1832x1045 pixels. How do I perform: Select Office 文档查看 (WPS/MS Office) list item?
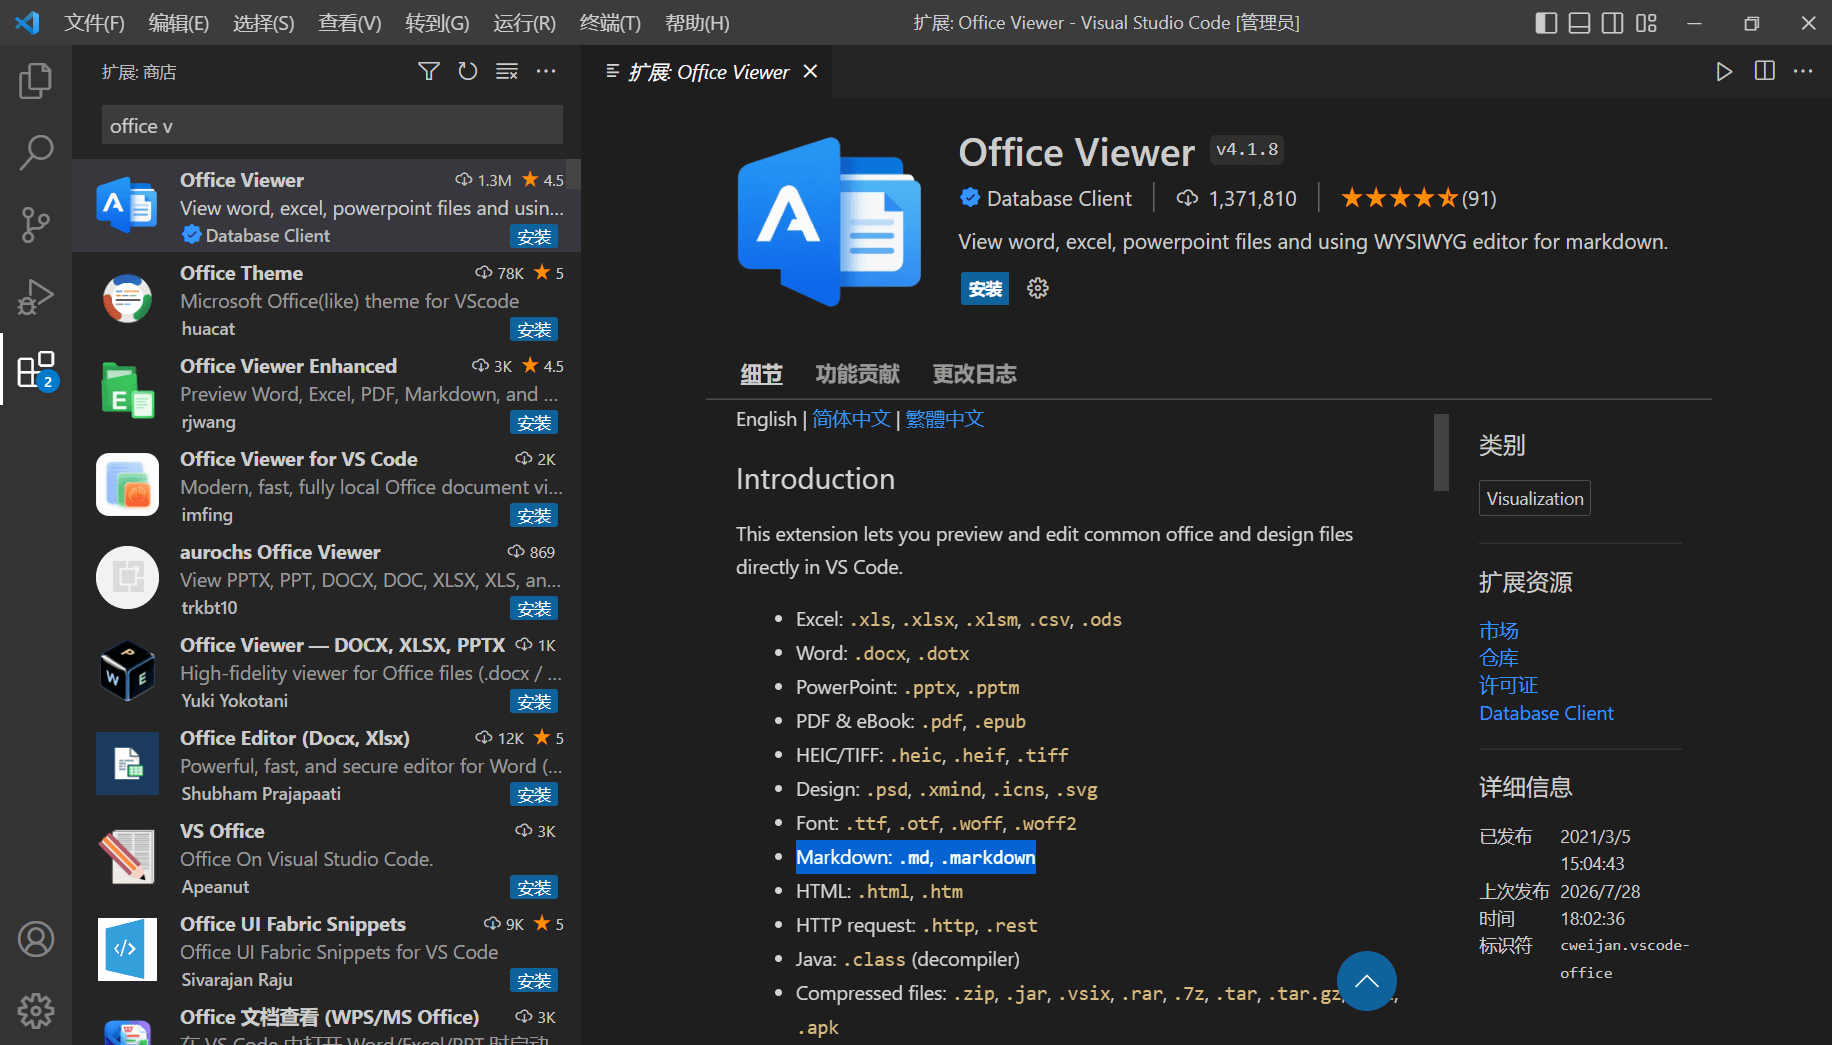[x=326, y=1022]
